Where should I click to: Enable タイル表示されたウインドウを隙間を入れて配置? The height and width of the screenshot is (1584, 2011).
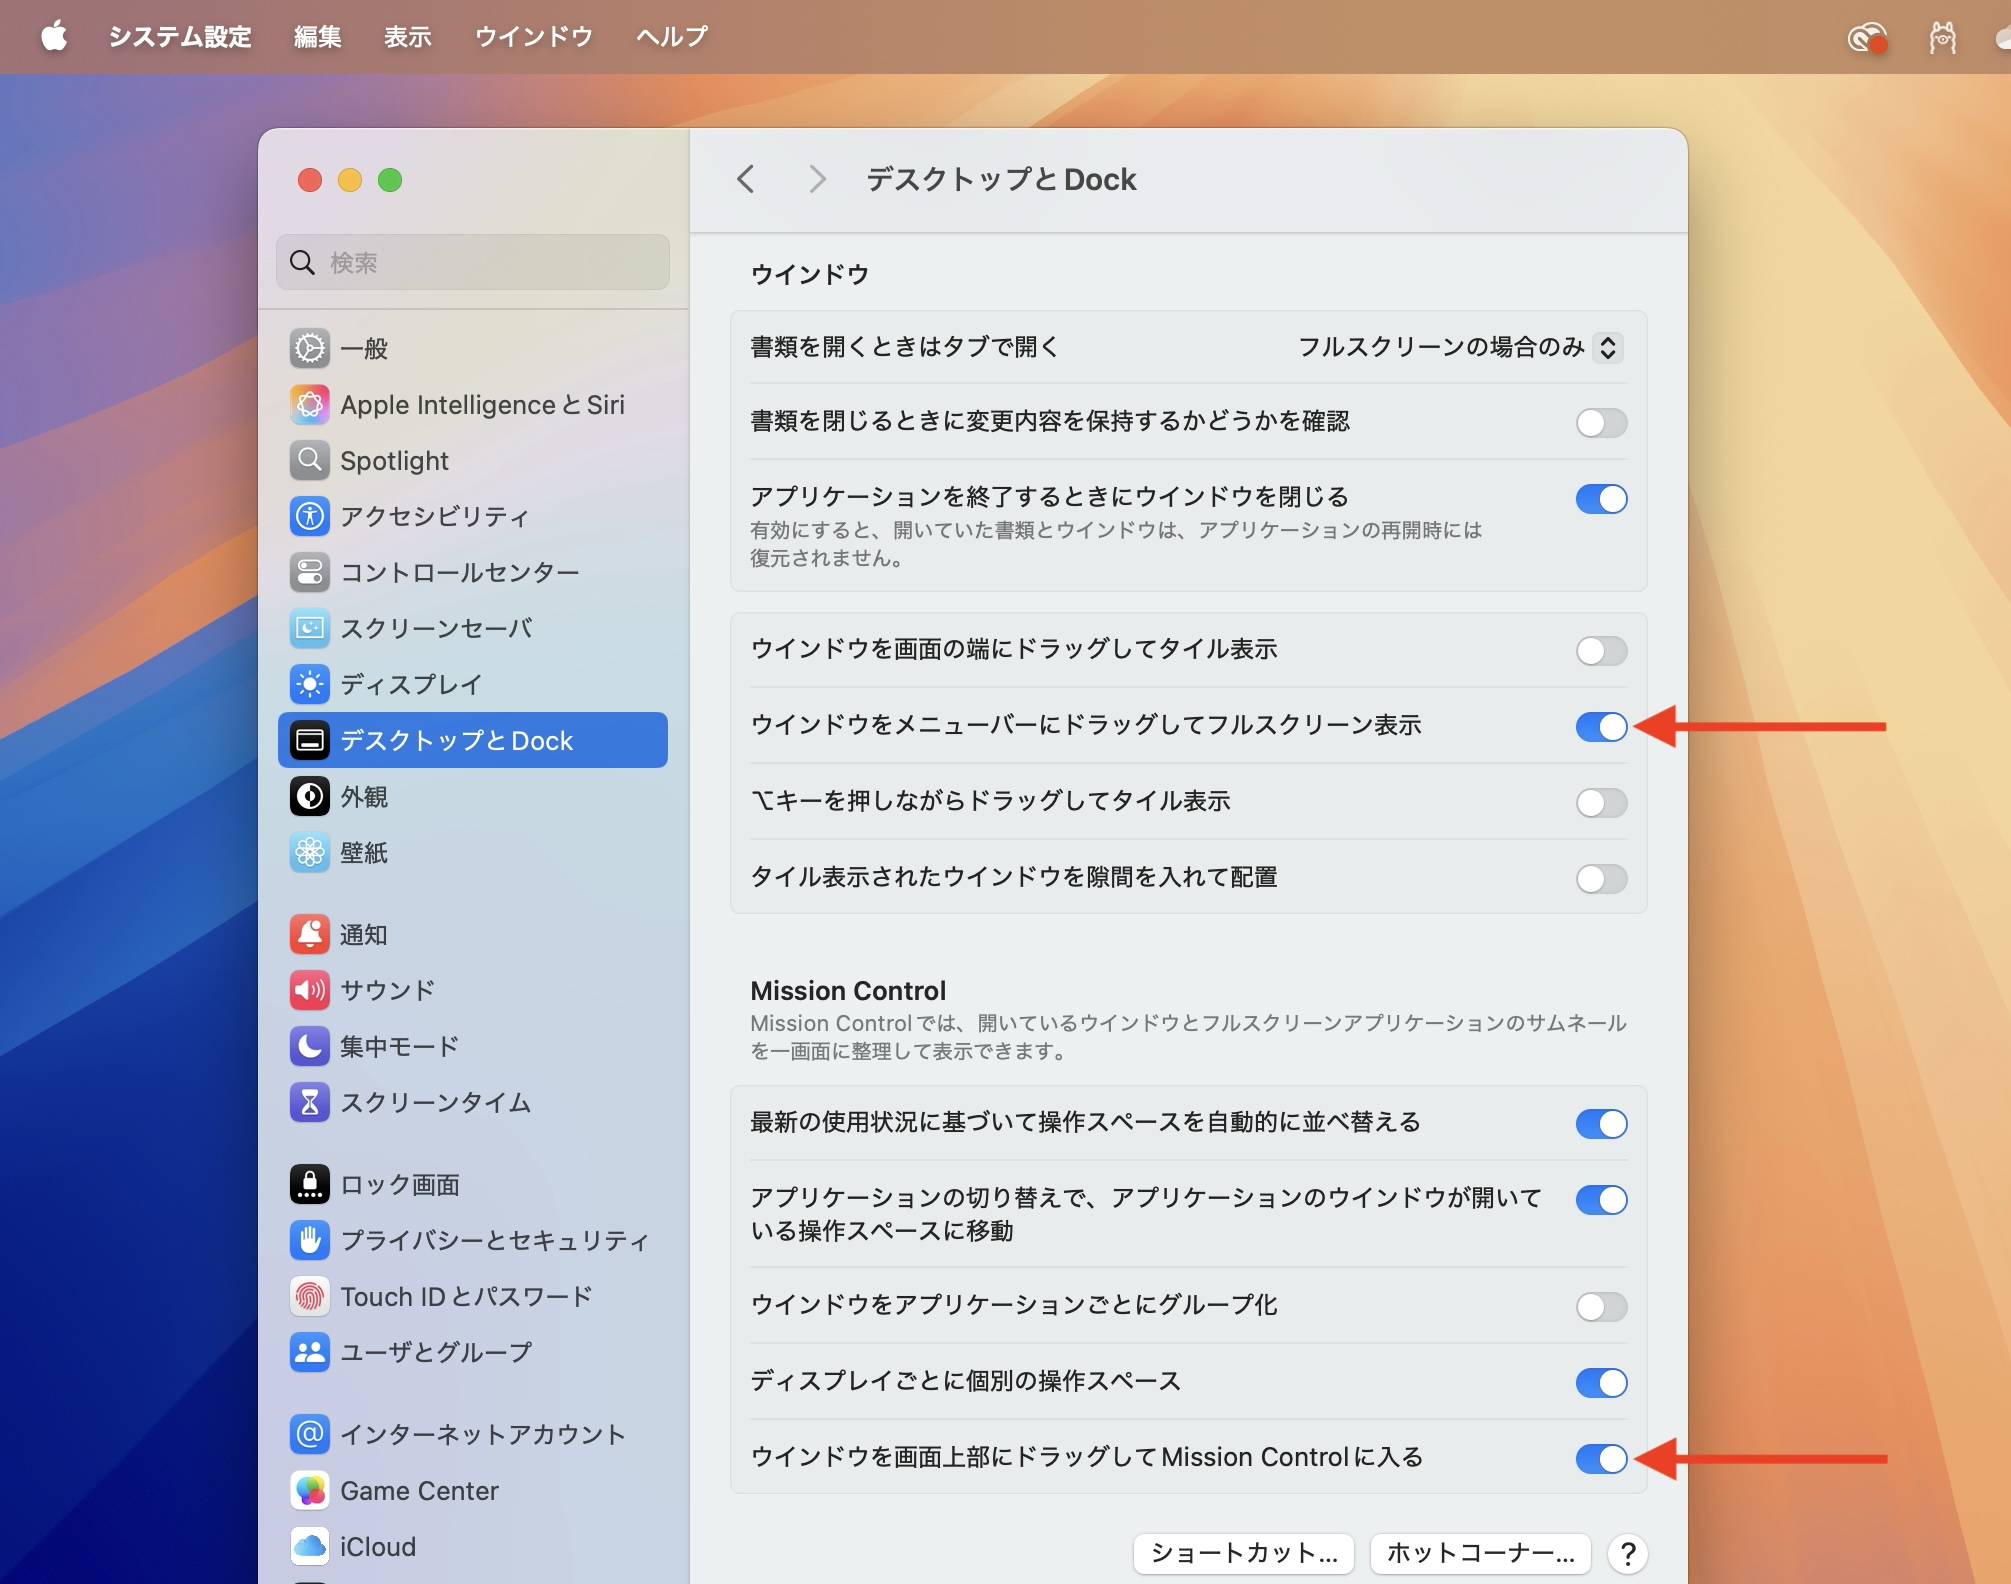pos(1601,878)
